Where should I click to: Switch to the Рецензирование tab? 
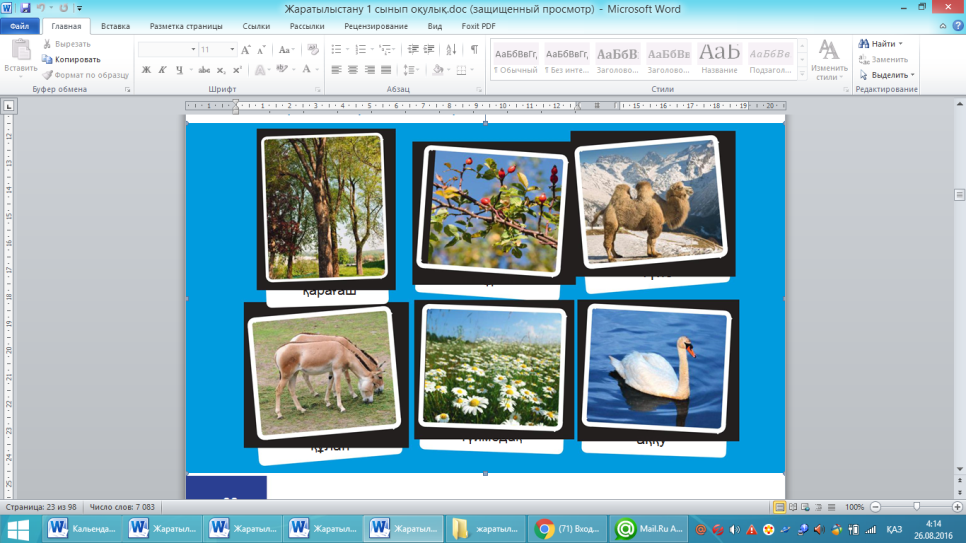coord(376,27)
